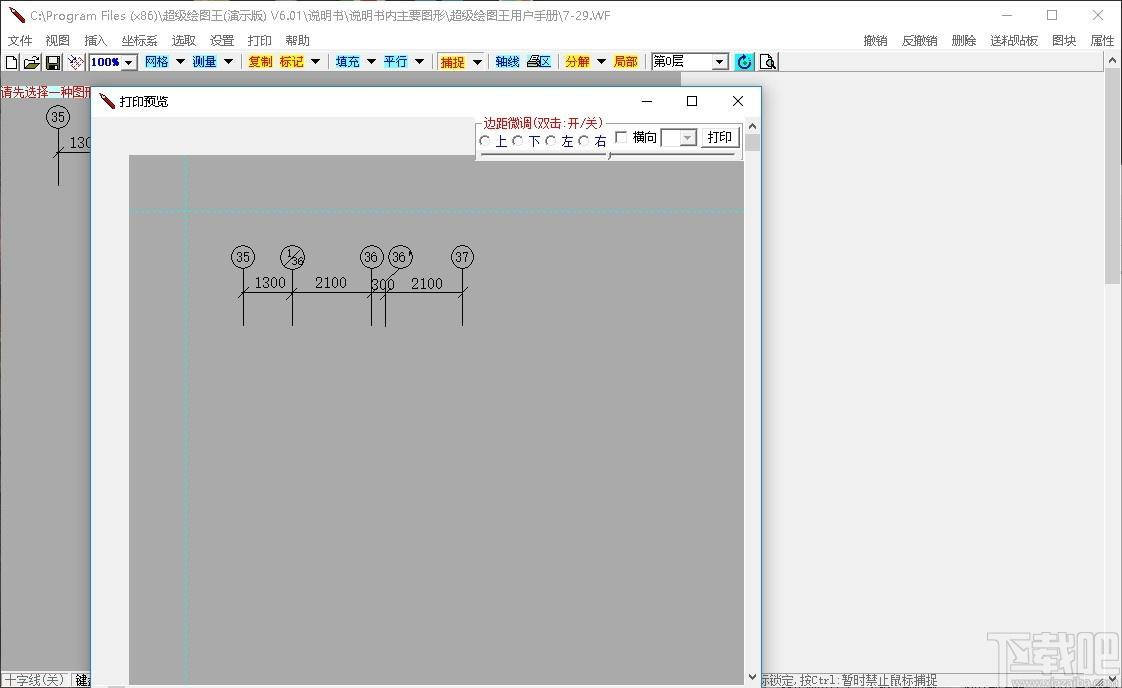Click the refresh redraw icon

point(744,62)
